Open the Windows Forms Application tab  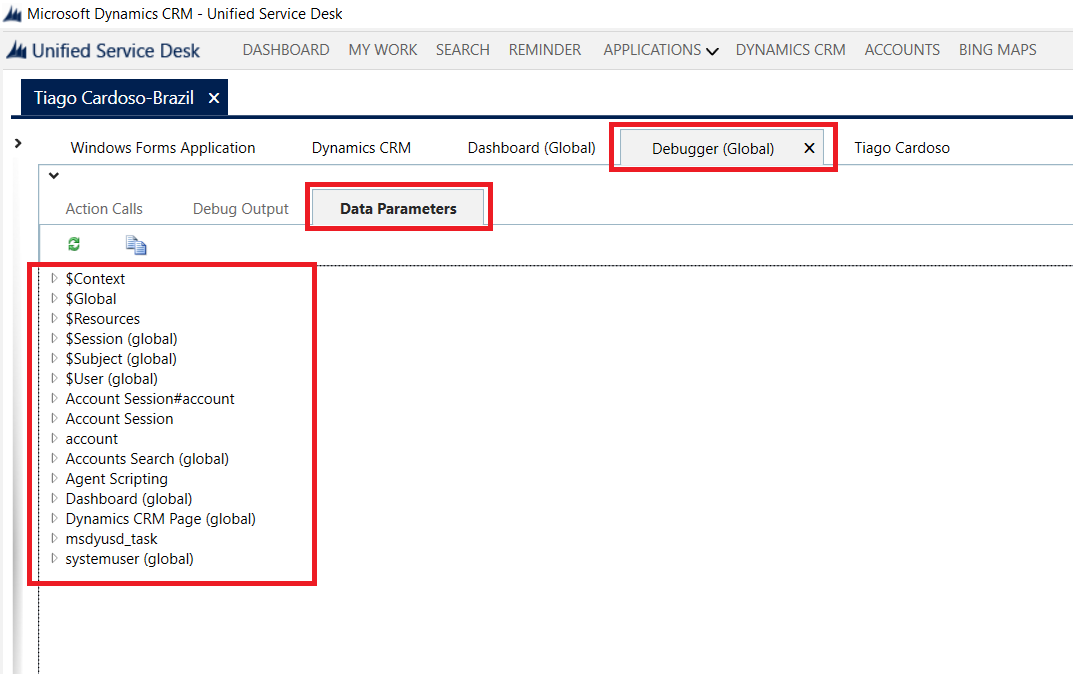click(x=163, y=148)
